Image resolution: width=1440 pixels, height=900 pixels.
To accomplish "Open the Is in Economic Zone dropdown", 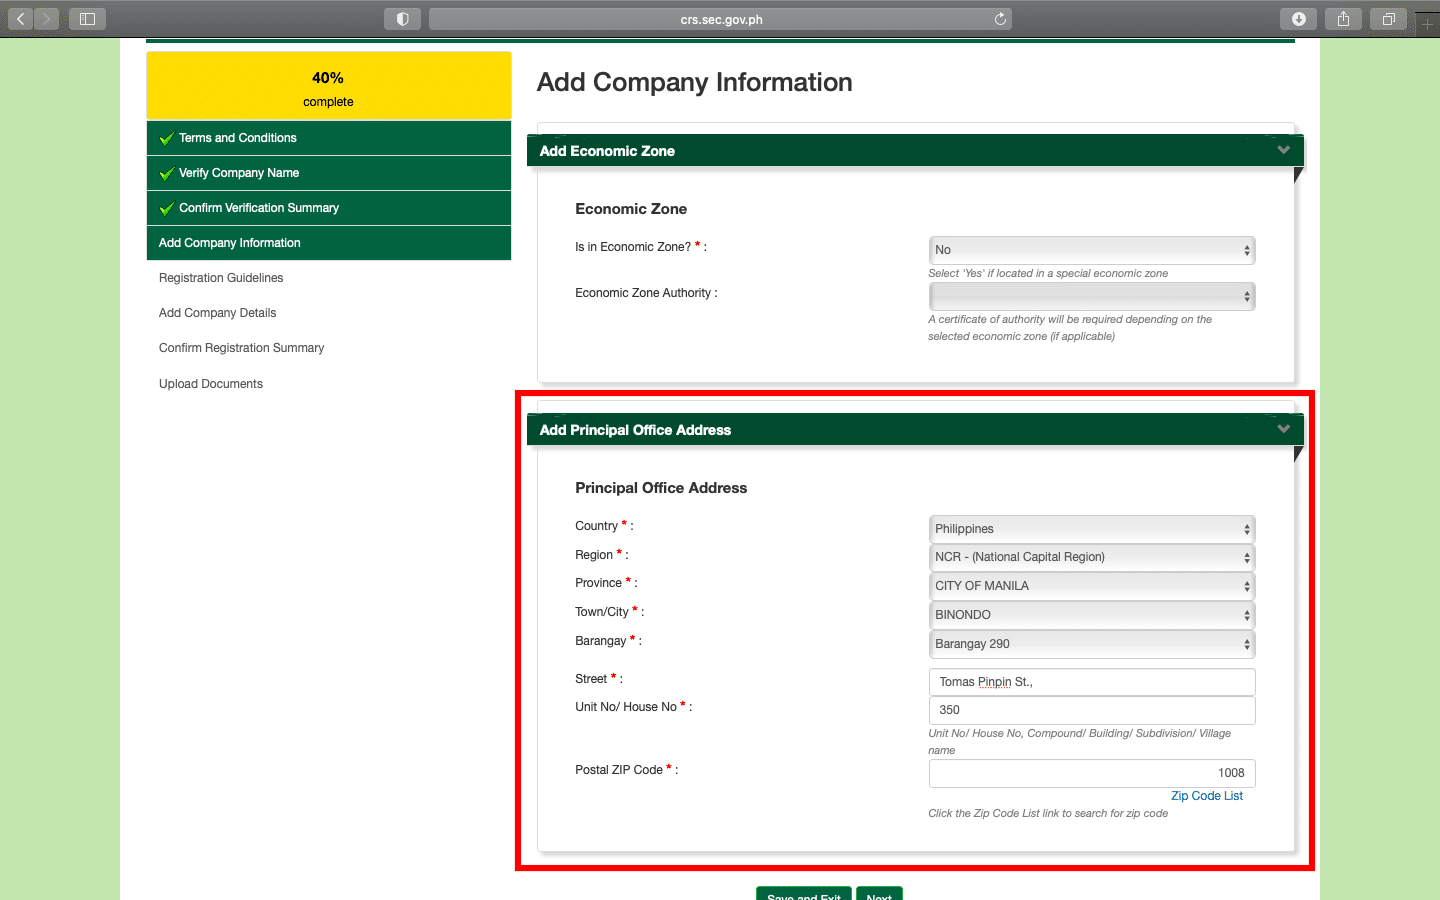I will coord(1091,250).
